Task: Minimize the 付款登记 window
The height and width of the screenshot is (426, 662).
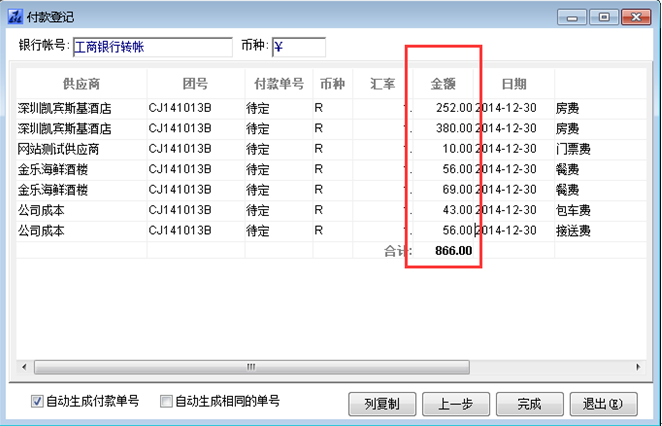Action: coord(572,17)
